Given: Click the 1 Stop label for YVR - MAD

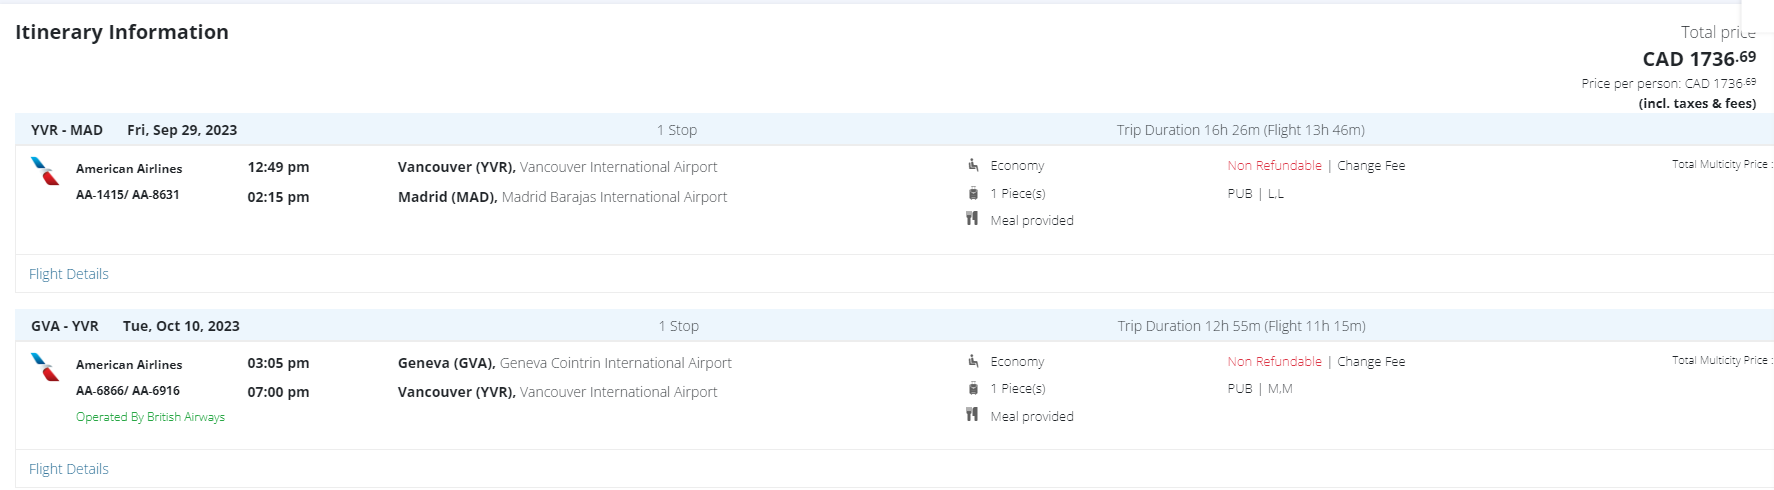Looking at the screenshot, I should [677, 130].
